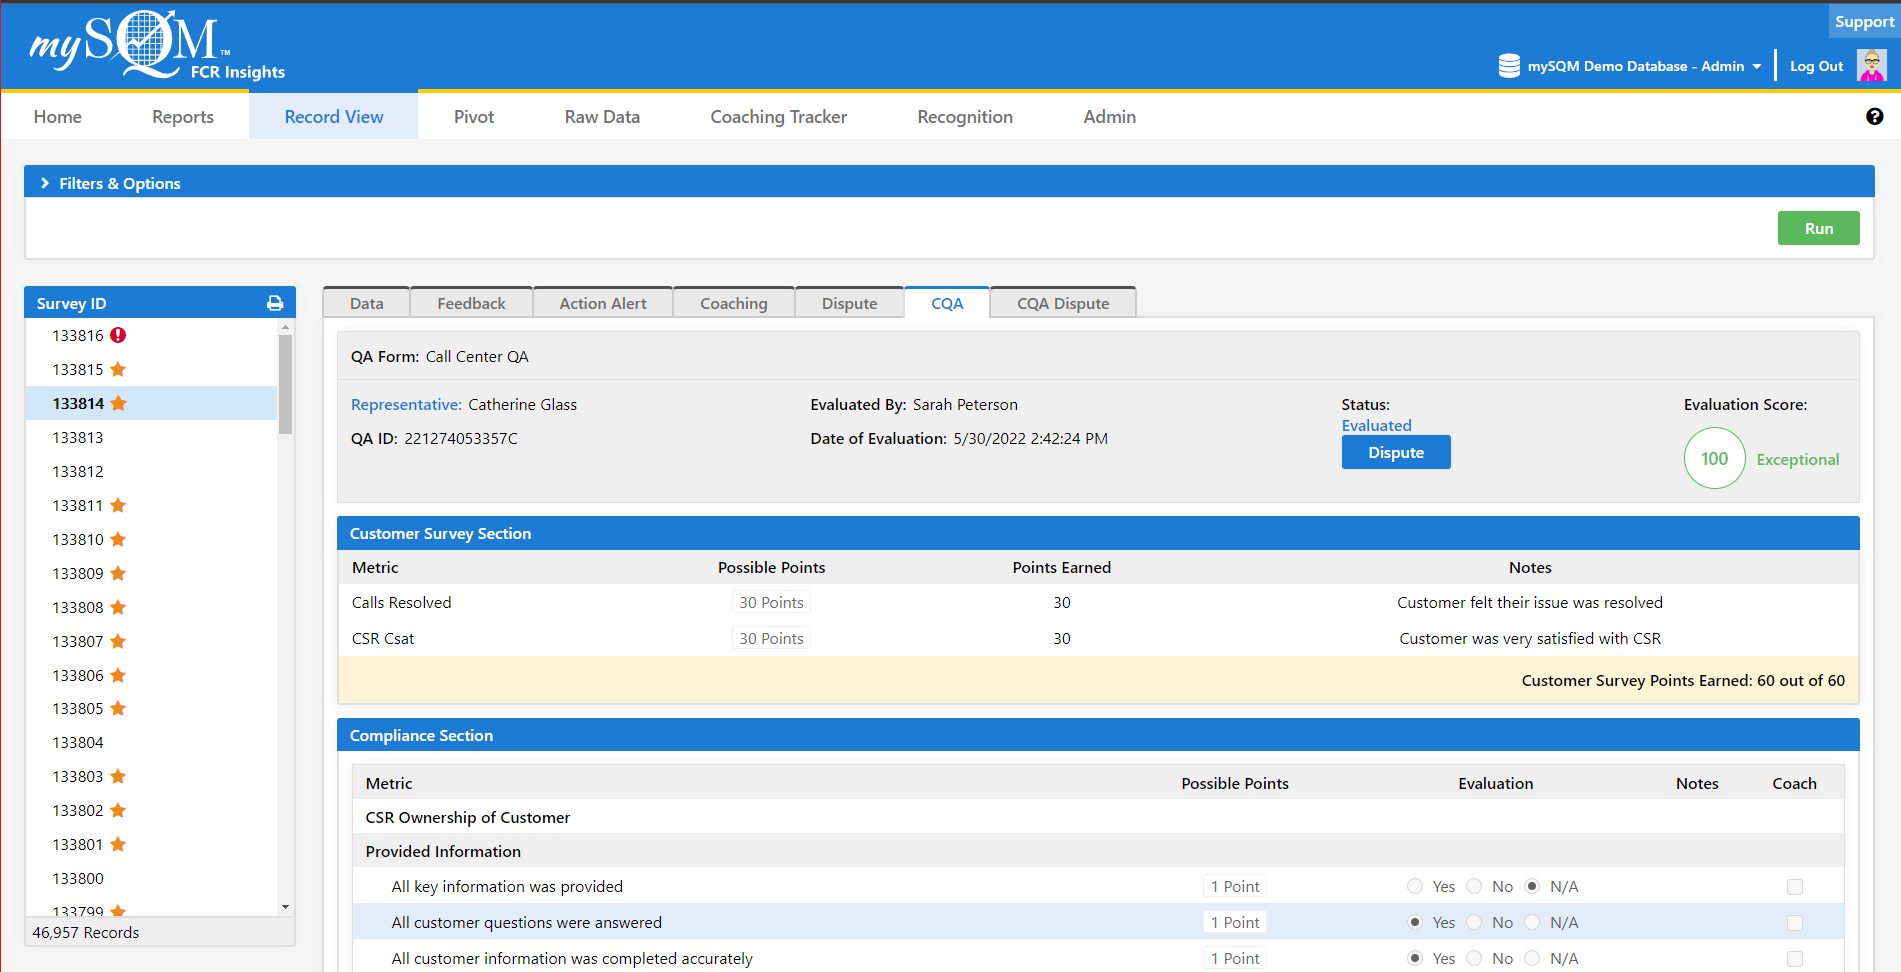Click the Dispute button under Status

point(1395,452)
